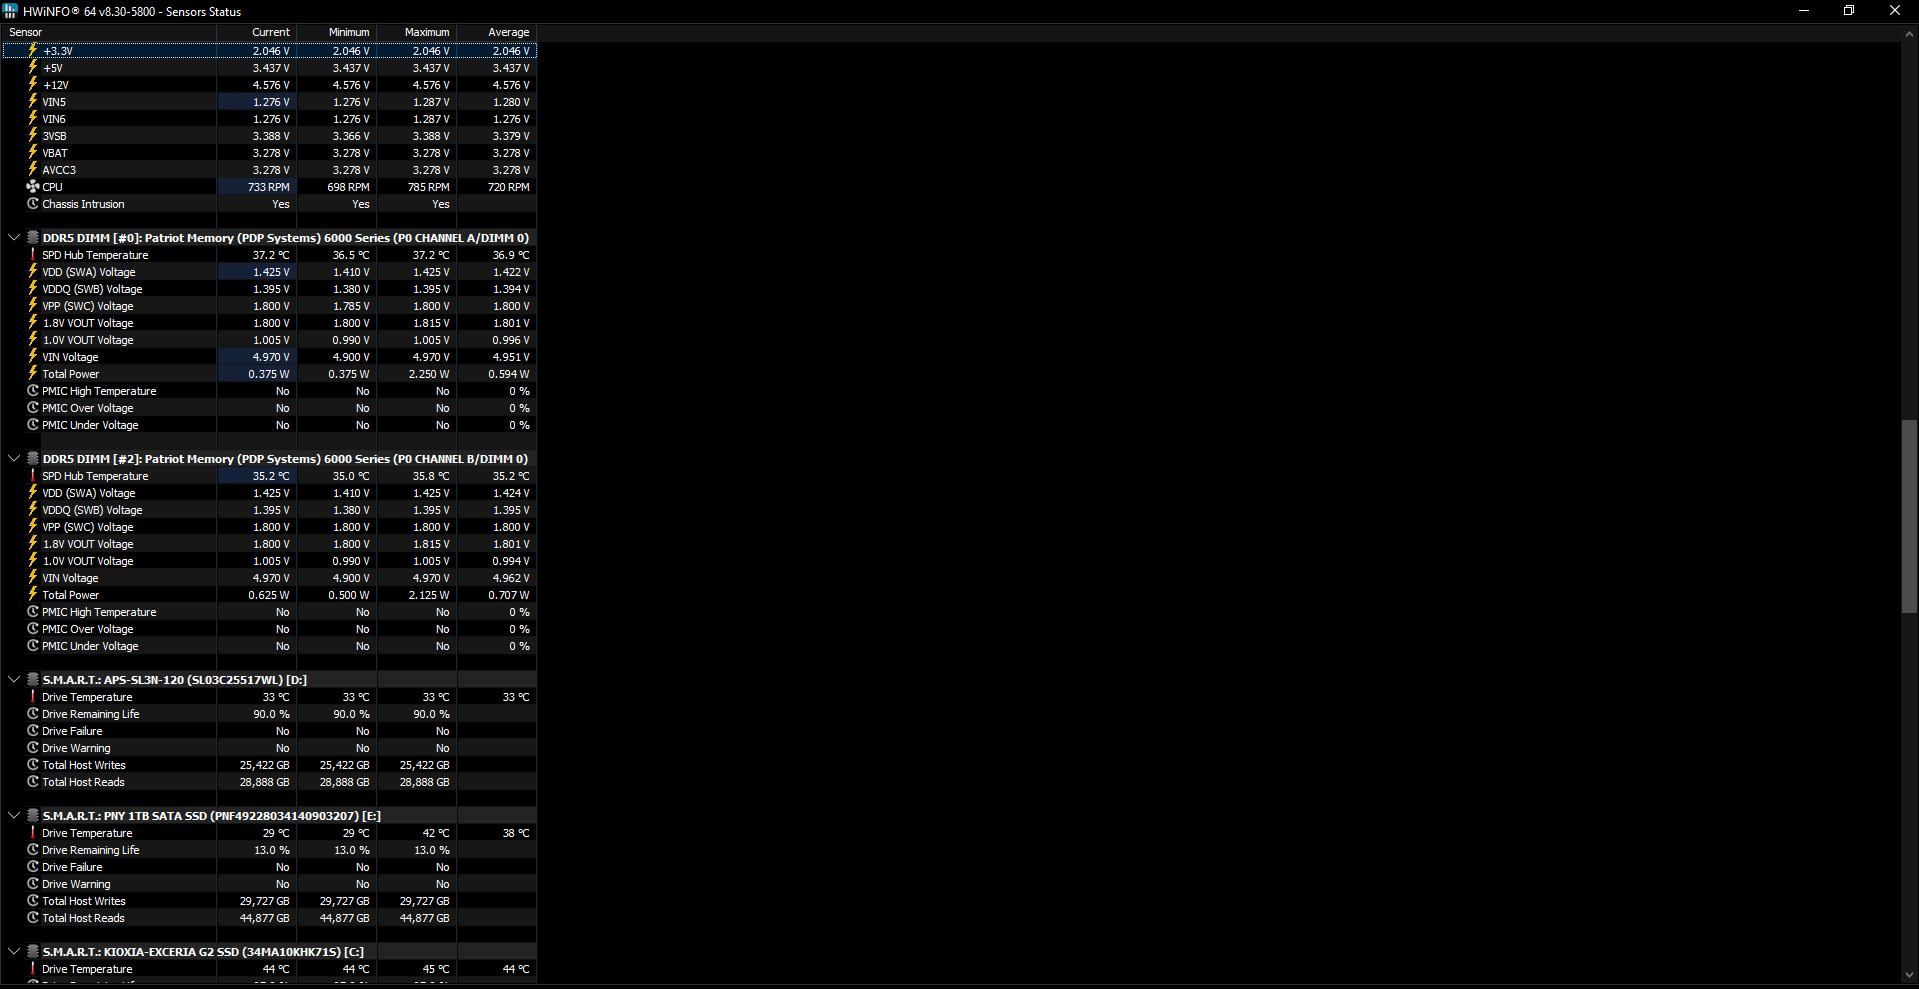Click DIMM #2 Total Power current value 0.625 W

[x=268, y=595]
